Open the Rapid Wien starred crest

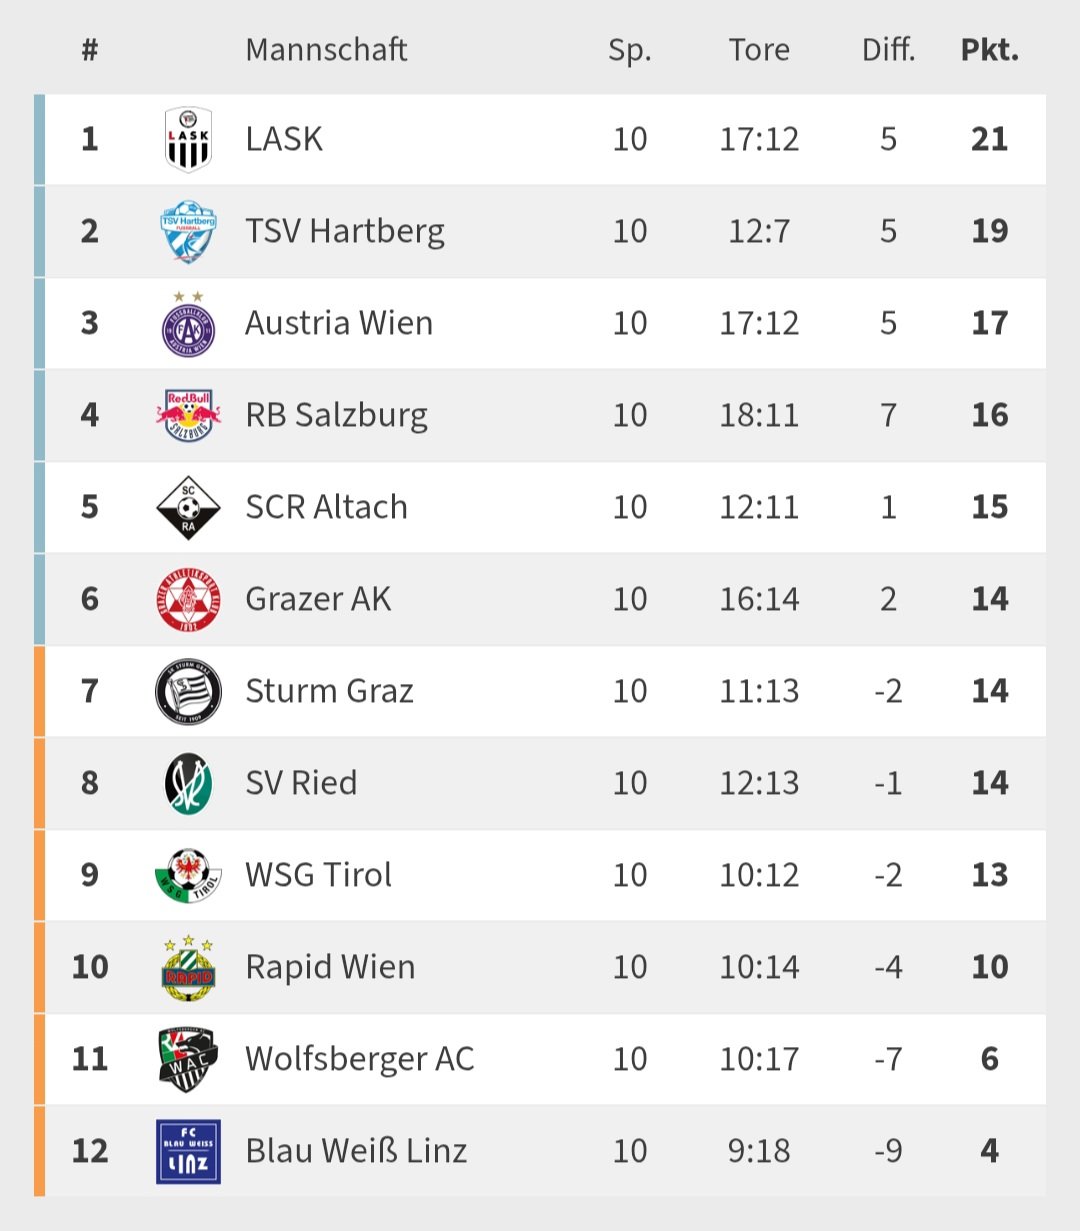188,967
